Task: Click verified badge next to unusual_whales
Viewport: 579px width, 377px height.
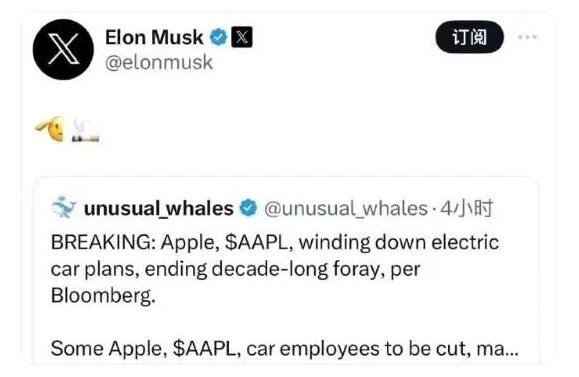Action: [248, 208]
